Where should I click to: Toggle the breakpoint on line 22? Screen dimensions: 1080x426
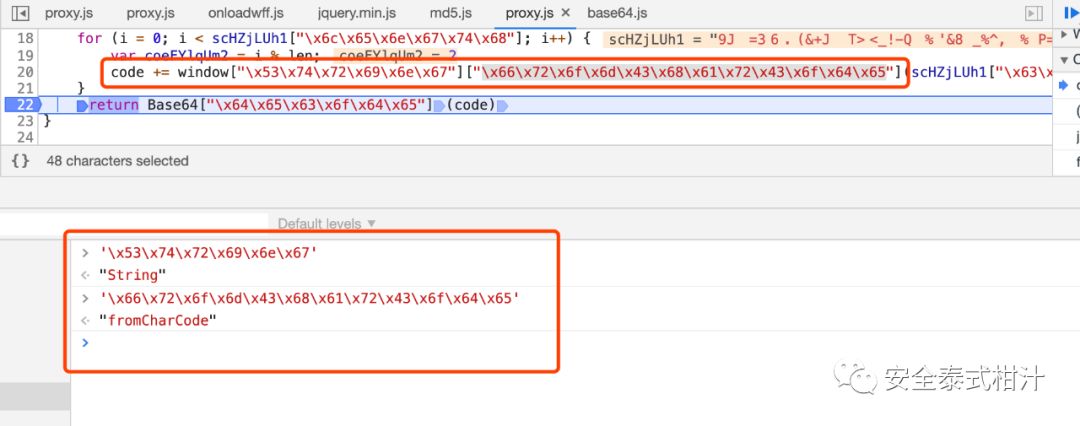25,105
